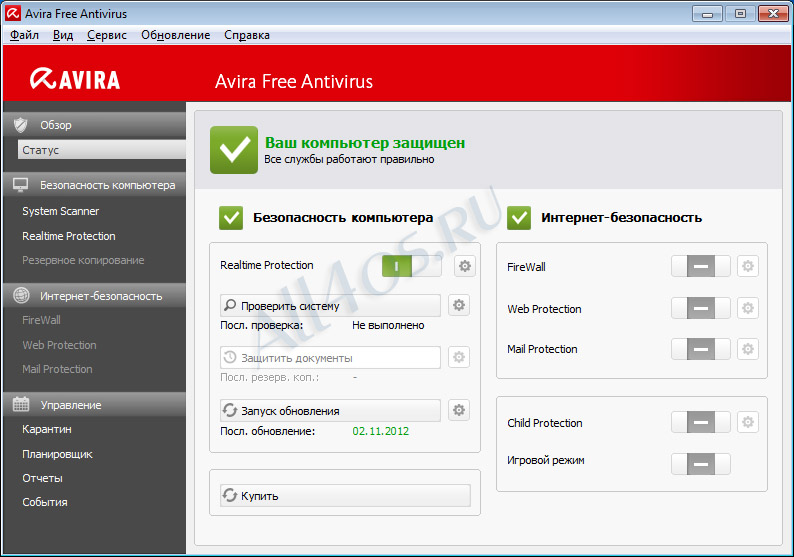Click the last update date 02.11.2012
The width and height of the screenshot is (794, 557).
[380, 431]
